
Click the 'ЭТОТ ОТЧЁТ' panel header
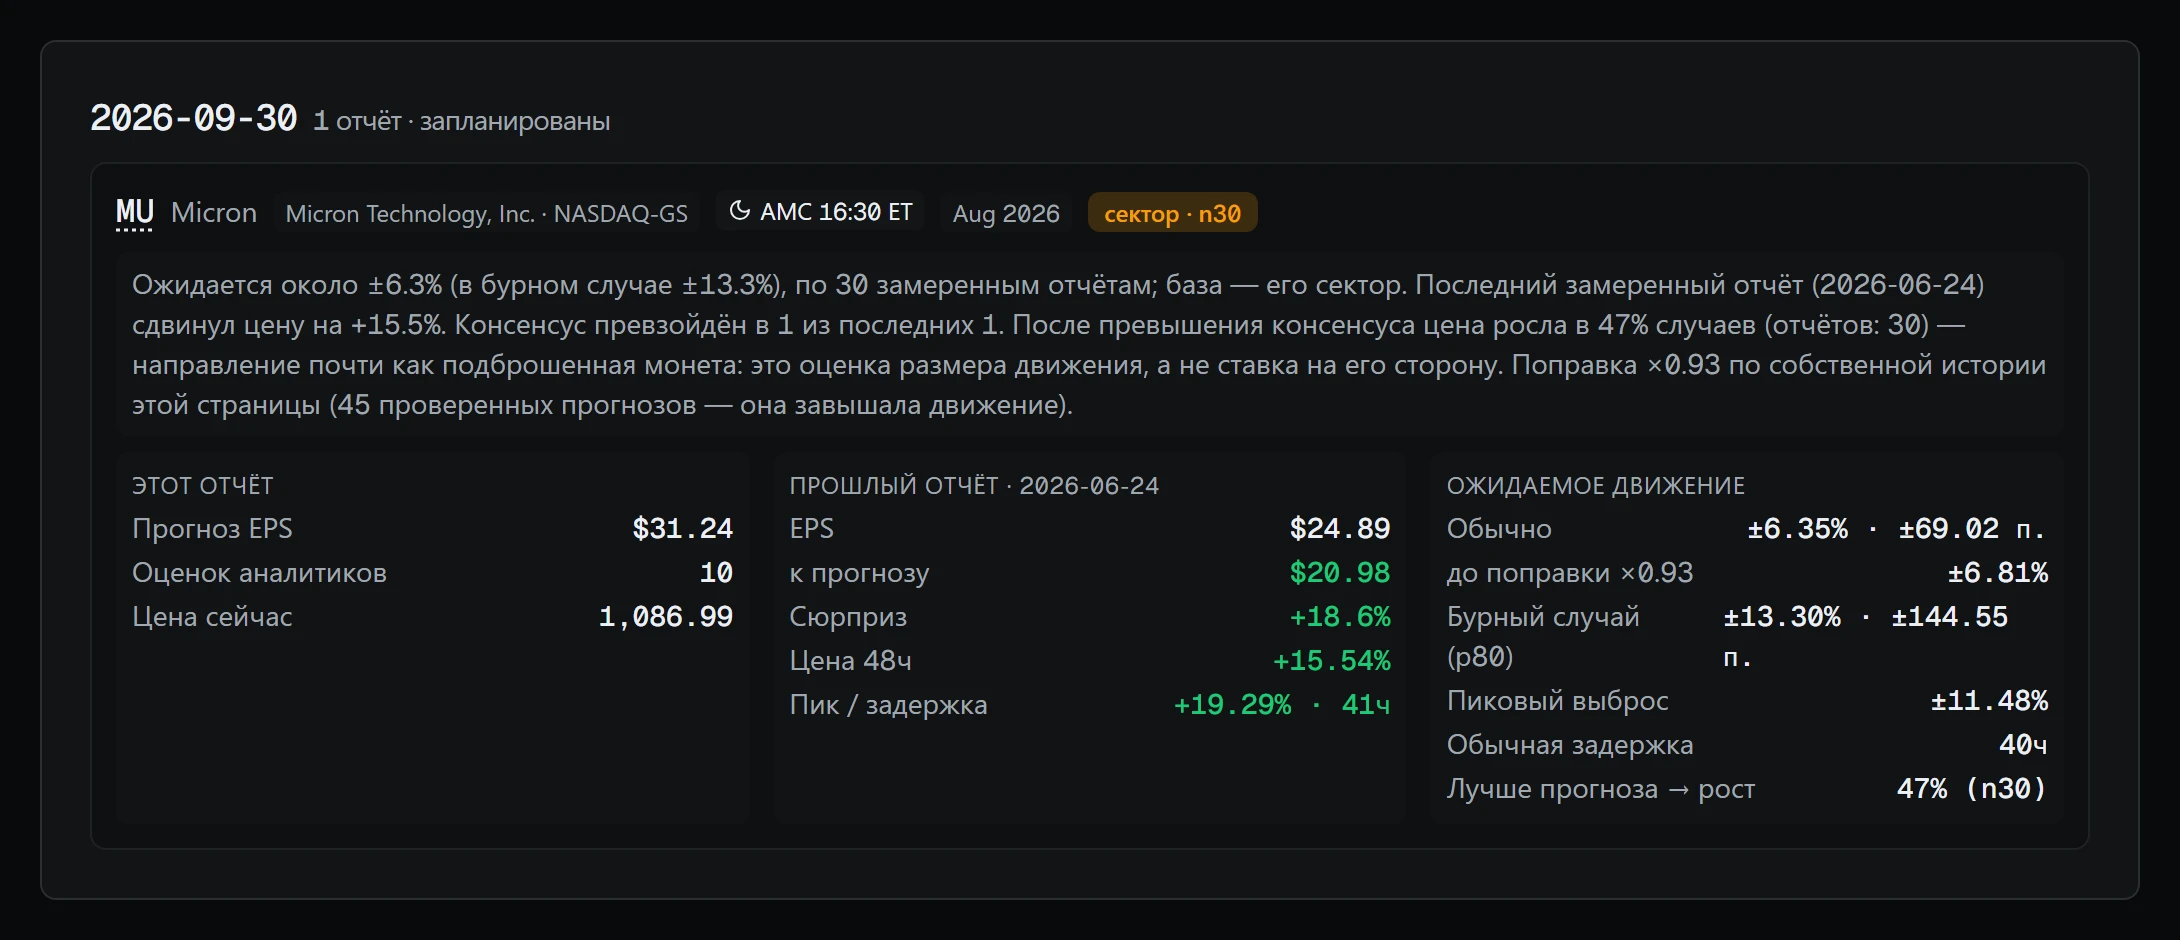(x=203, y=485)
